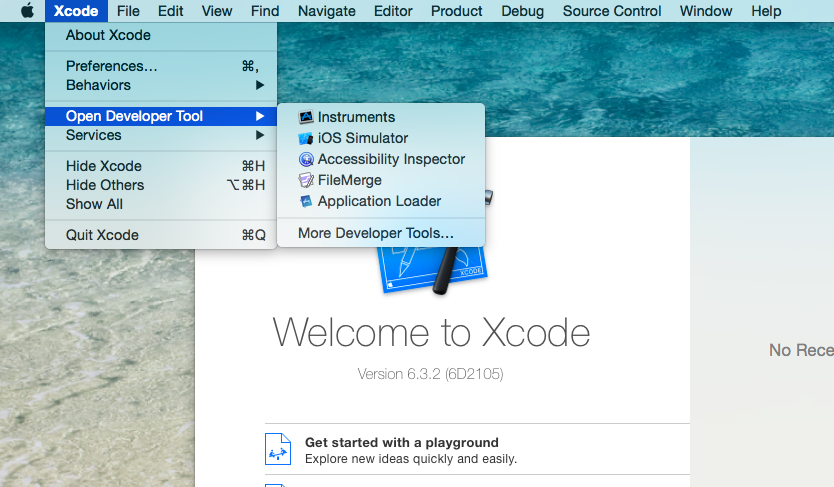Open Application Loader from the submenu
The height and width of the screenshot is (487, 834).
coord(381,201)
